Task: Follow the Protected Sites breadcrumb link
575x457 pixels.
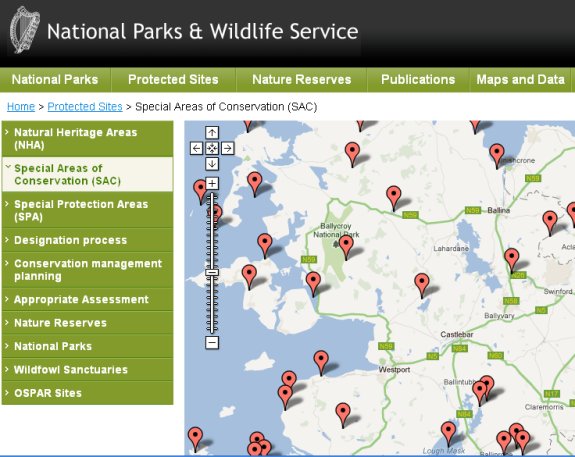Action: coord(85,107)
